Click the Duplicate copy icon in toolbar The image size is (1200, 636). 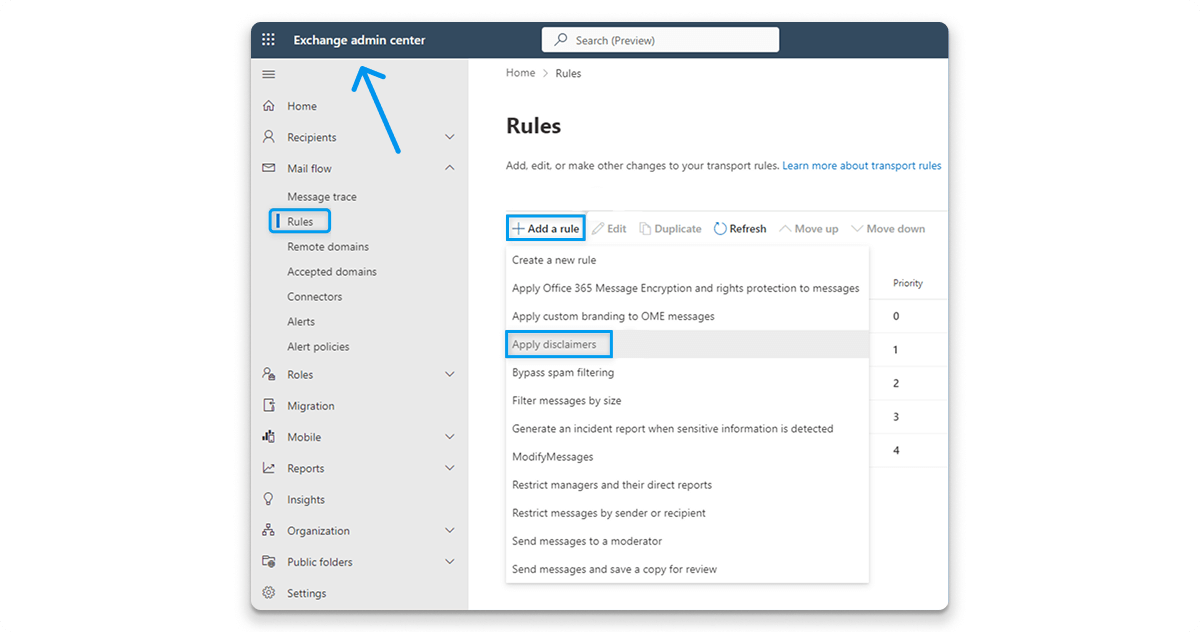pyautogui.click(x=645, y=229)
